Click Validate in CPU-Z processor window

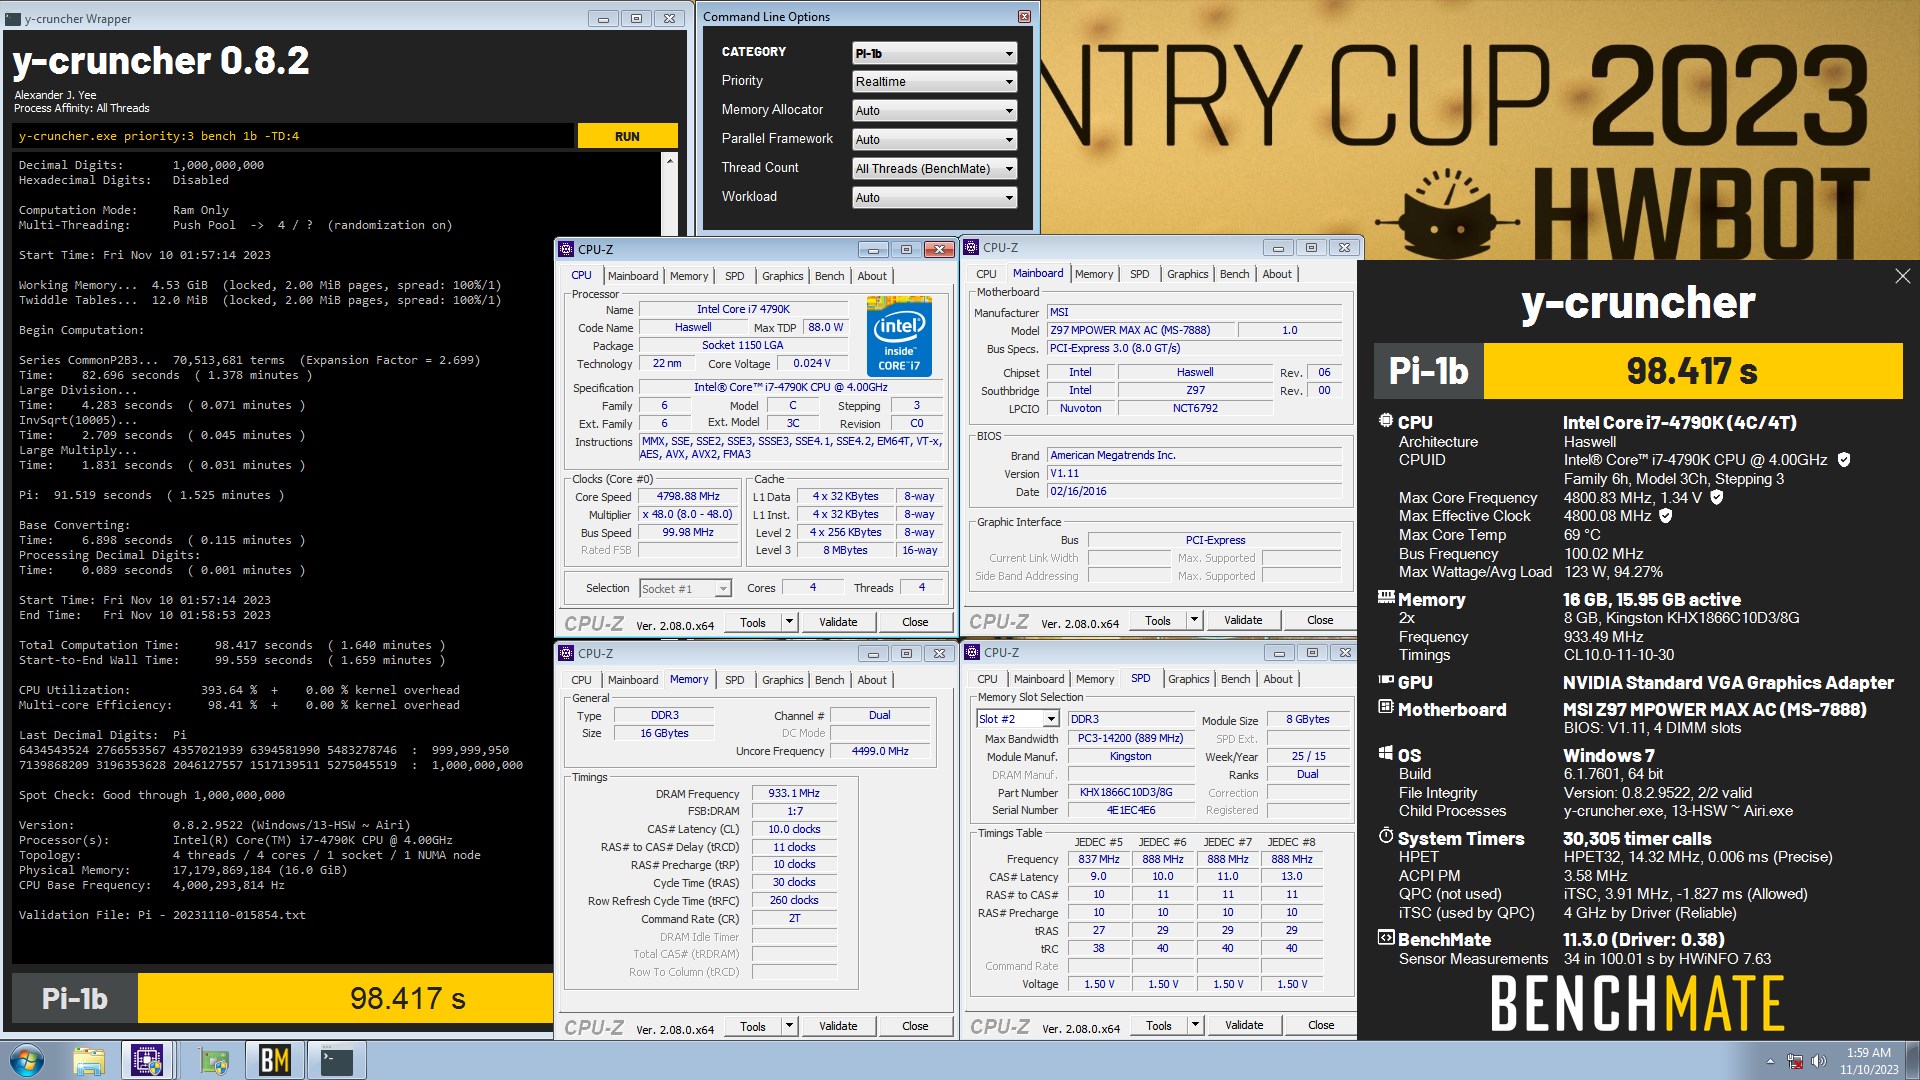[838, 622]
